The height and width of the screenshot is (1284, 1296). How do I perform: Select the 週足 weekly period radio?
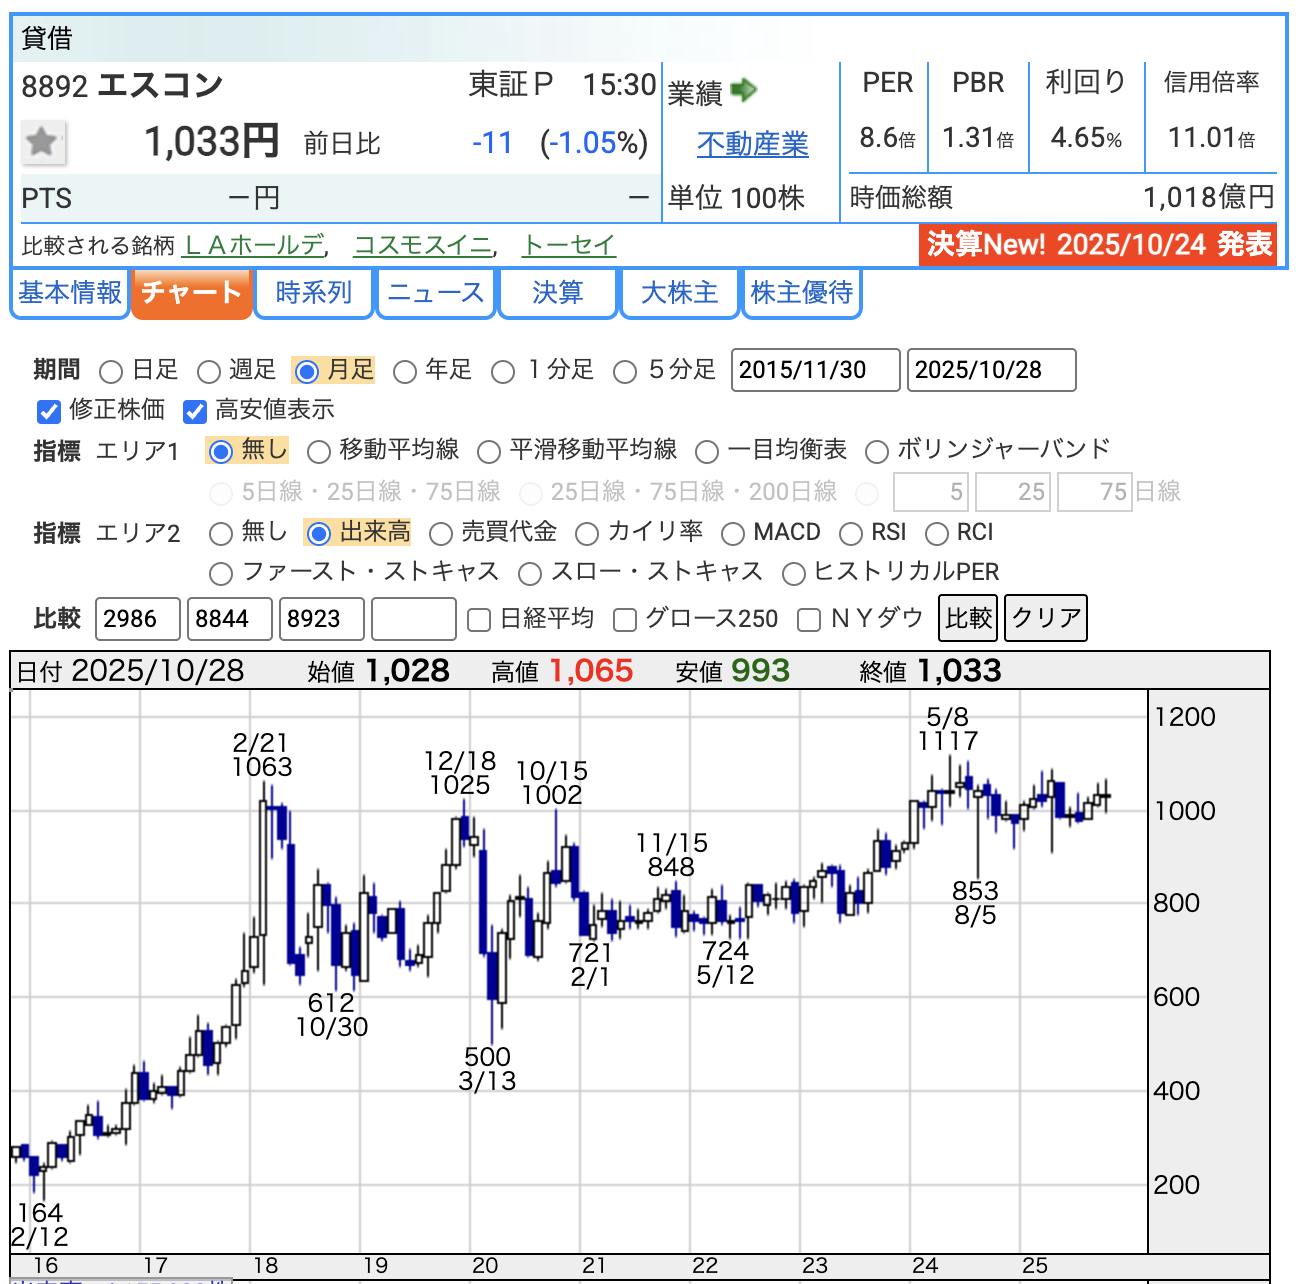(x=209, y=372)
